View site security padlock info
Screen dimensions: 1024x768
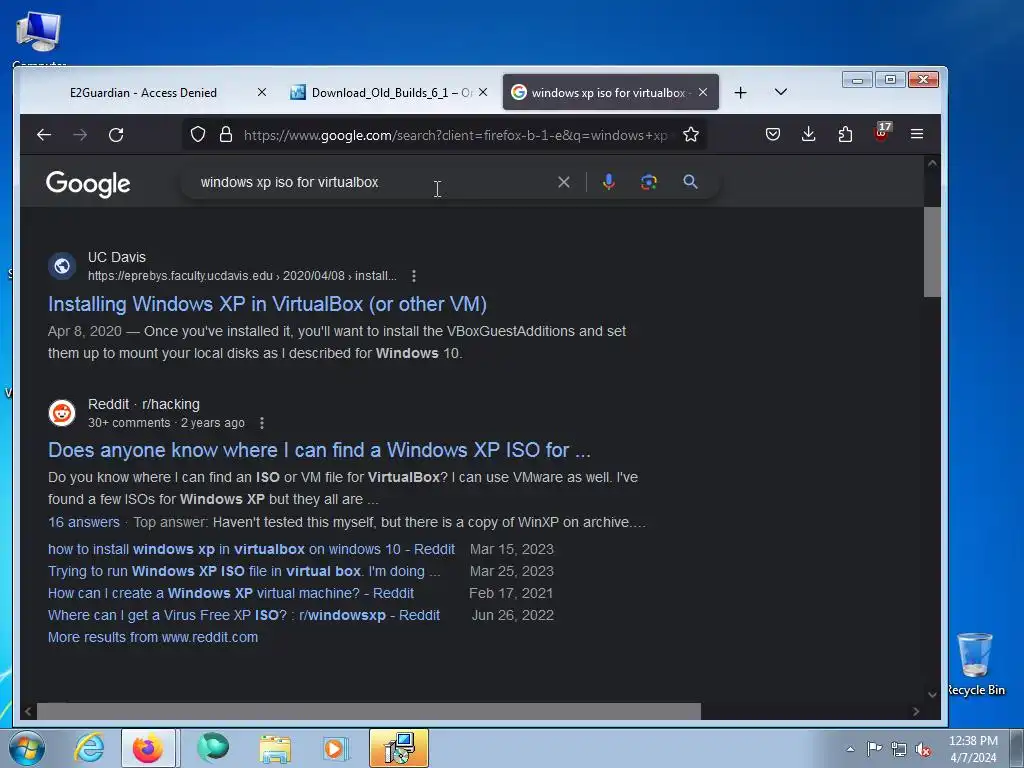pyautogui.click(x=226, y=135)
